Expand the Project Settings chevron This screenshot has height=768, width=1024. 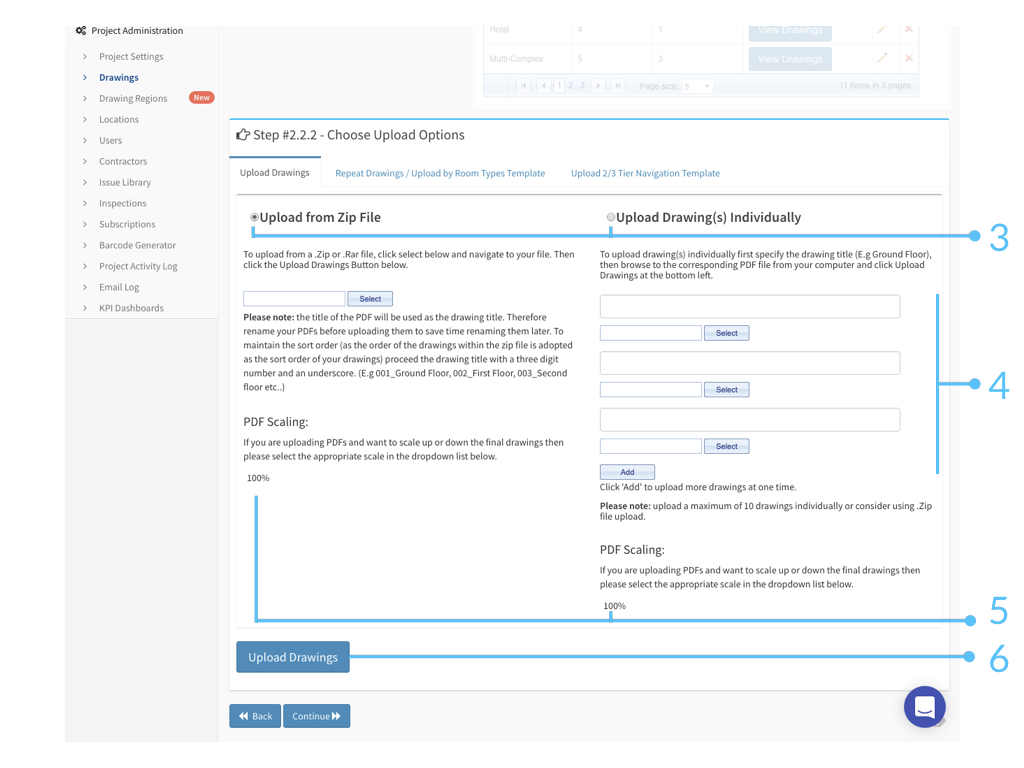(x=85, y=57)
